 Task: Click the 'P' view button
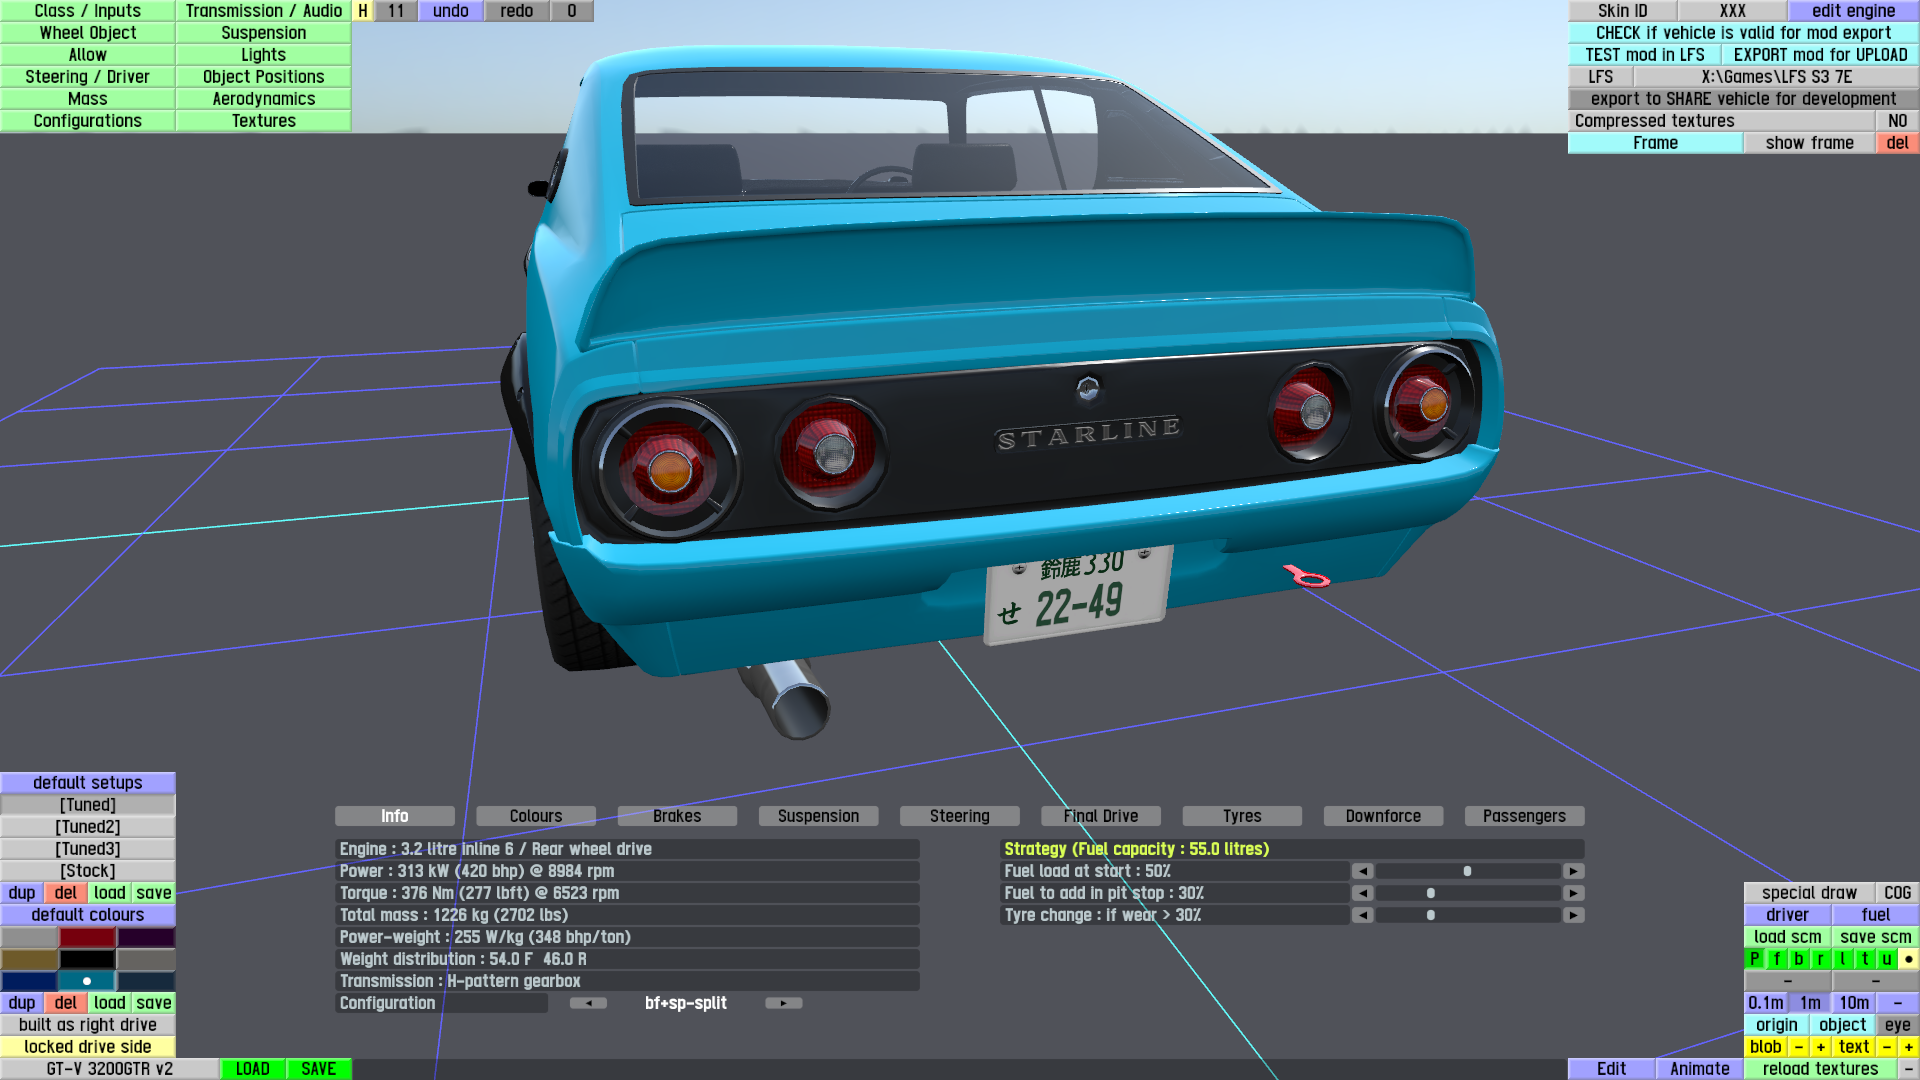1754,959
